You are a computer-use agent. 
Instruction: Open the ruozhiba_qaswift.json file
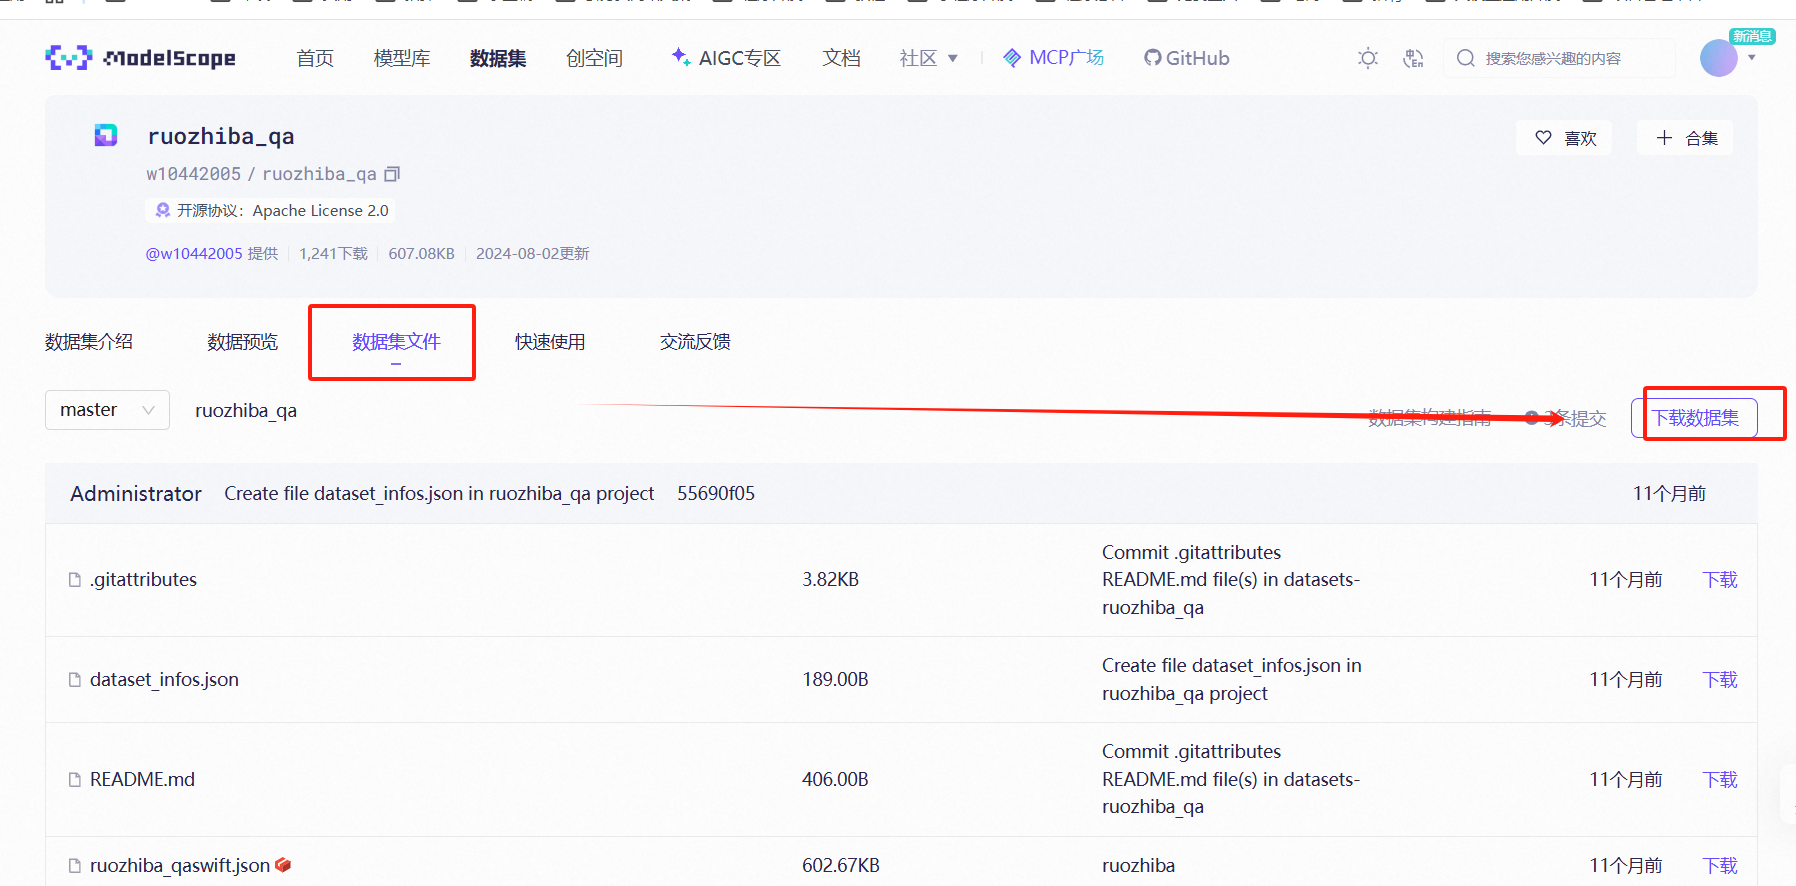coord(180,866)
